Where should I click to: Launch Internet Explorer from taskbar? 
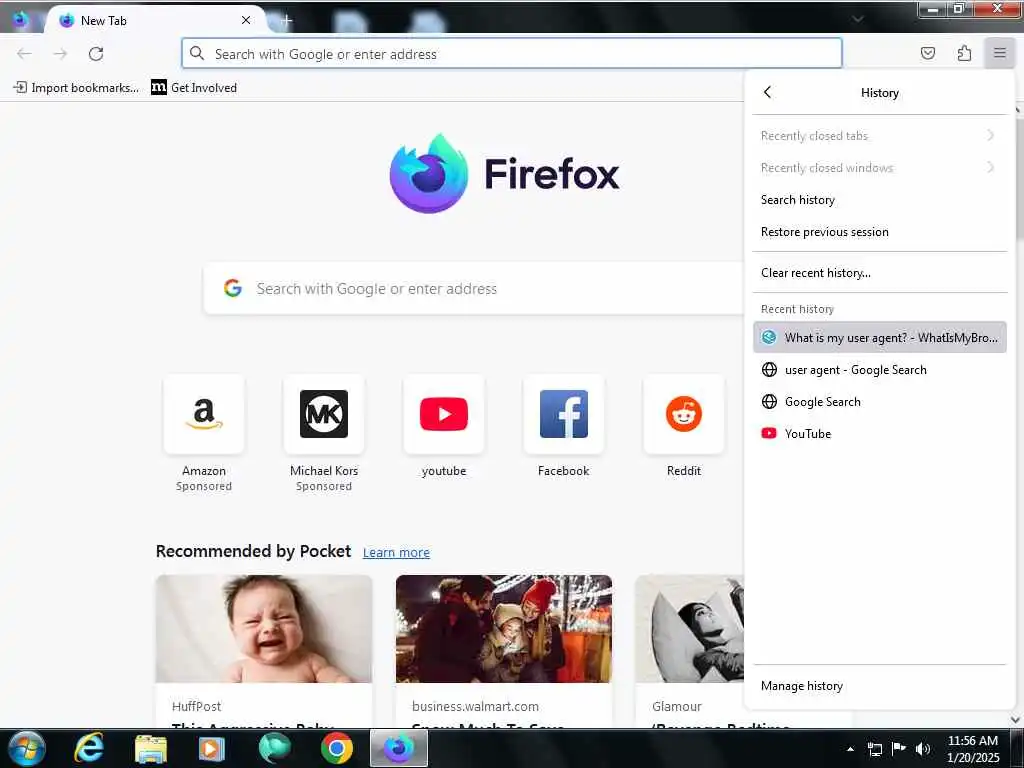[89, 748]
